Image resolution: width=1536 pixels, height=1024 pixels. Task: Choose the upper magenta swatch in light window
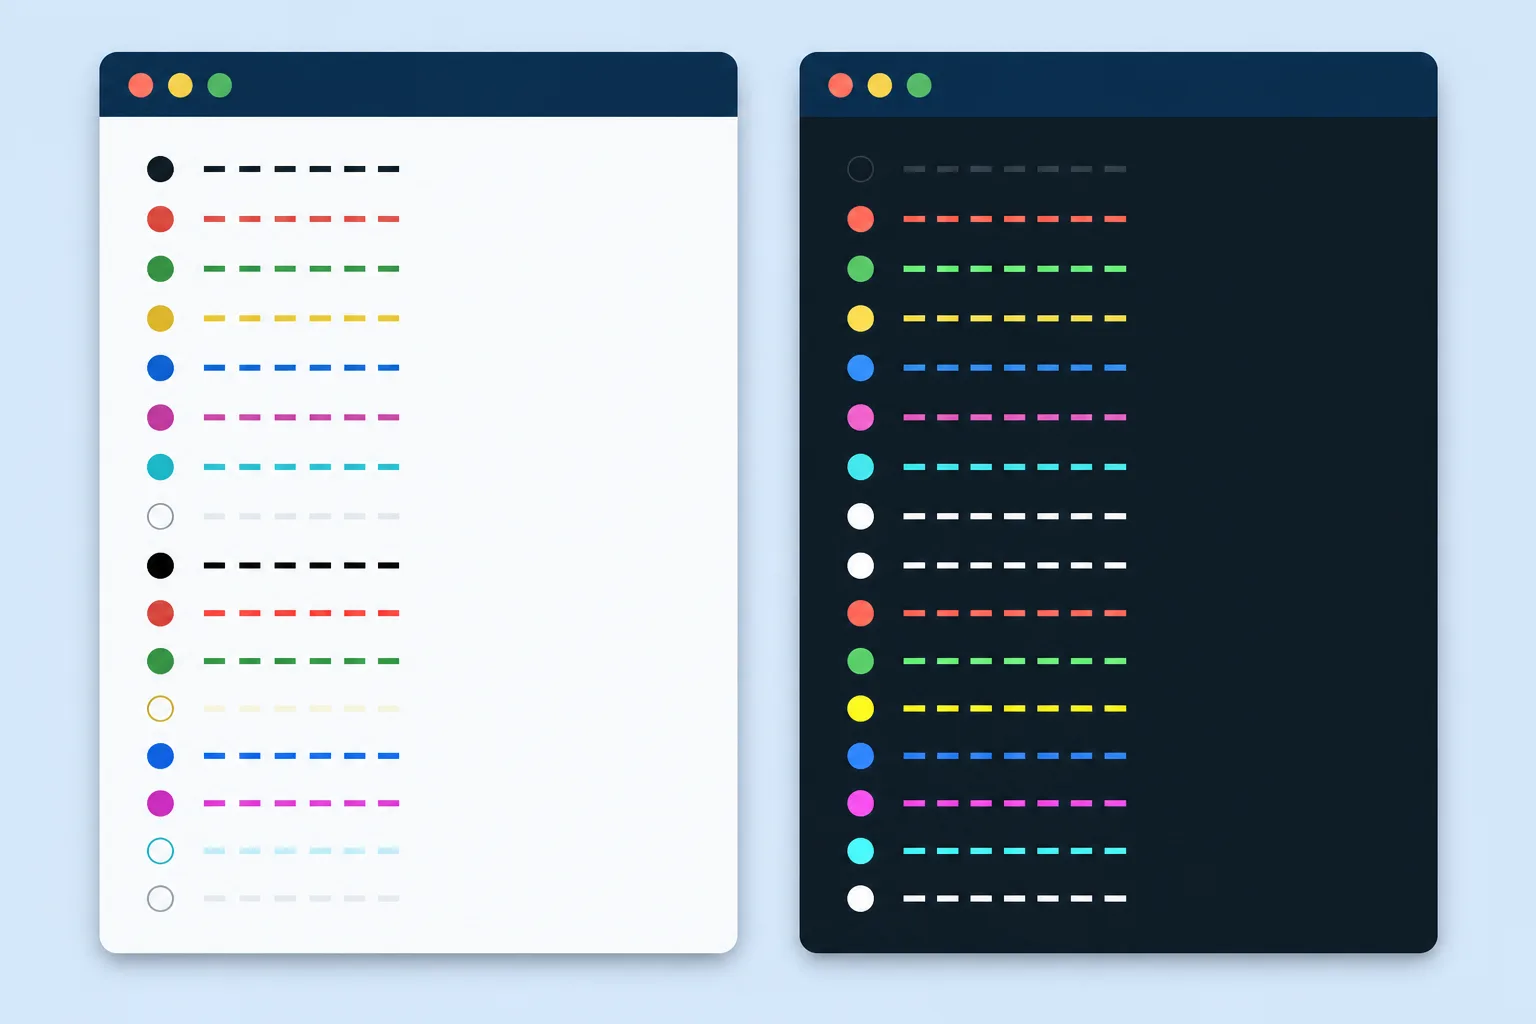pos(160,417)
